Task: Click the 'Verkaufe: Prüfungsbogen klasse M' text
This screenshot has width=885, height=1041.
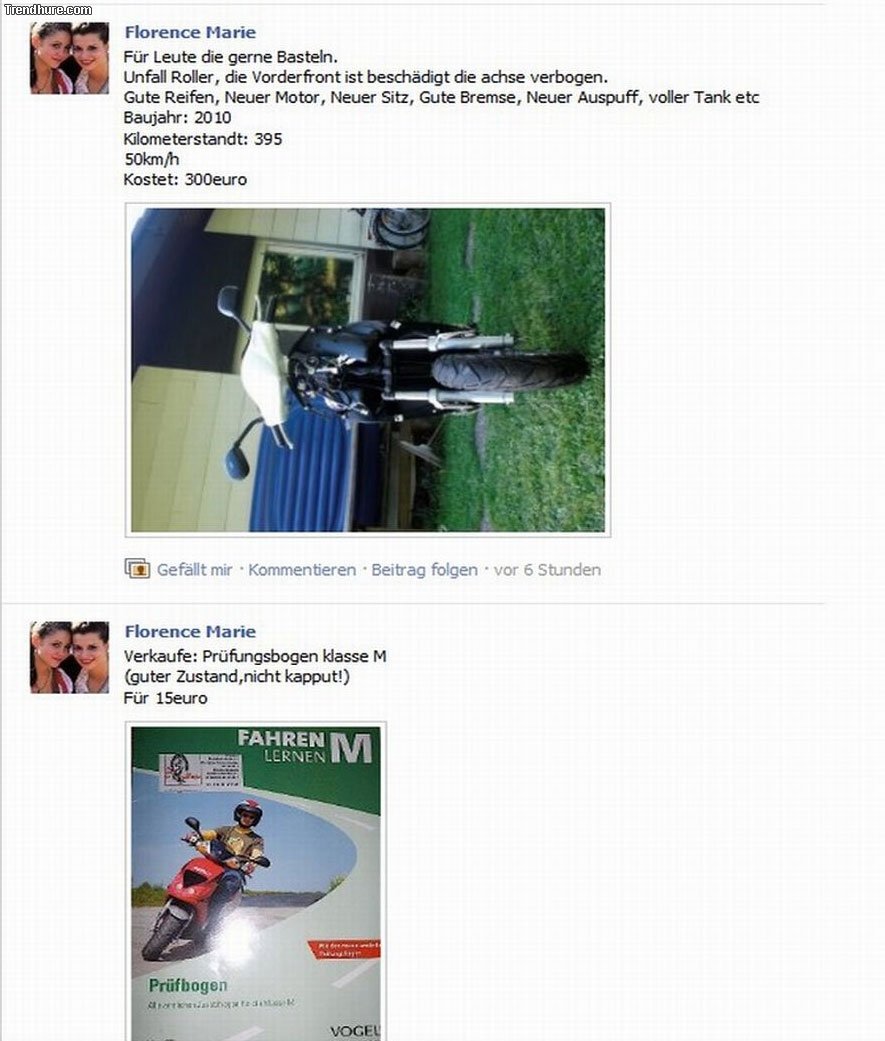Action: coord(255,656)
